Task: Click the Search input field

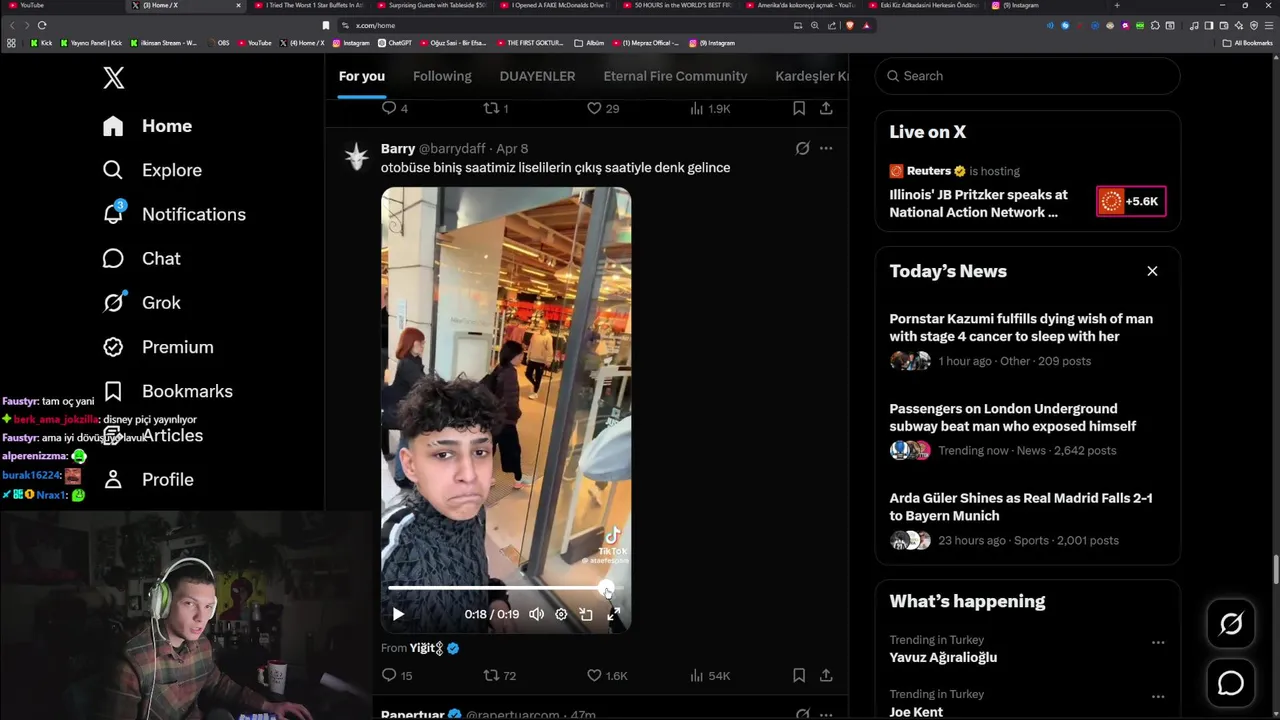Action: click(x=1028, y=76)
